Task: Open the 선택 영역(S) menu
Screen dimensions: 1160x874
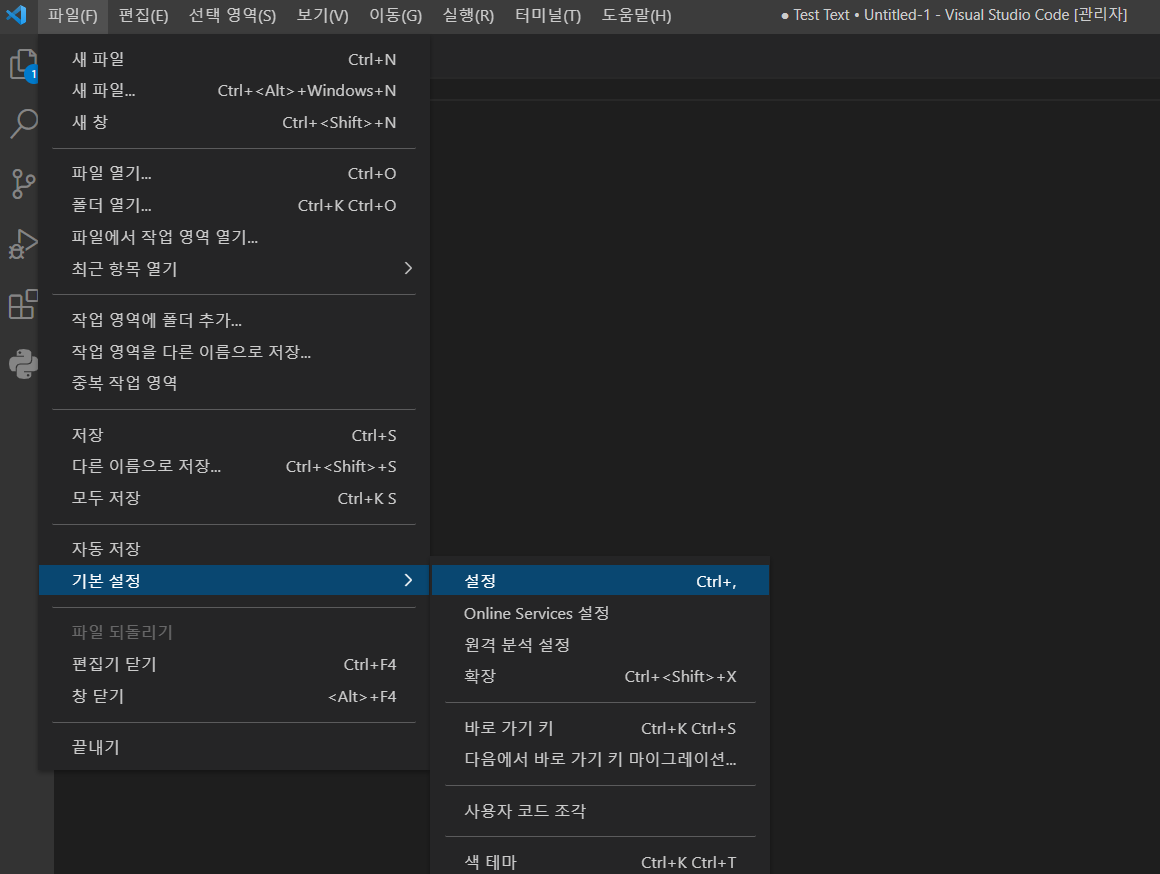Action: click(x=232, y=16)
